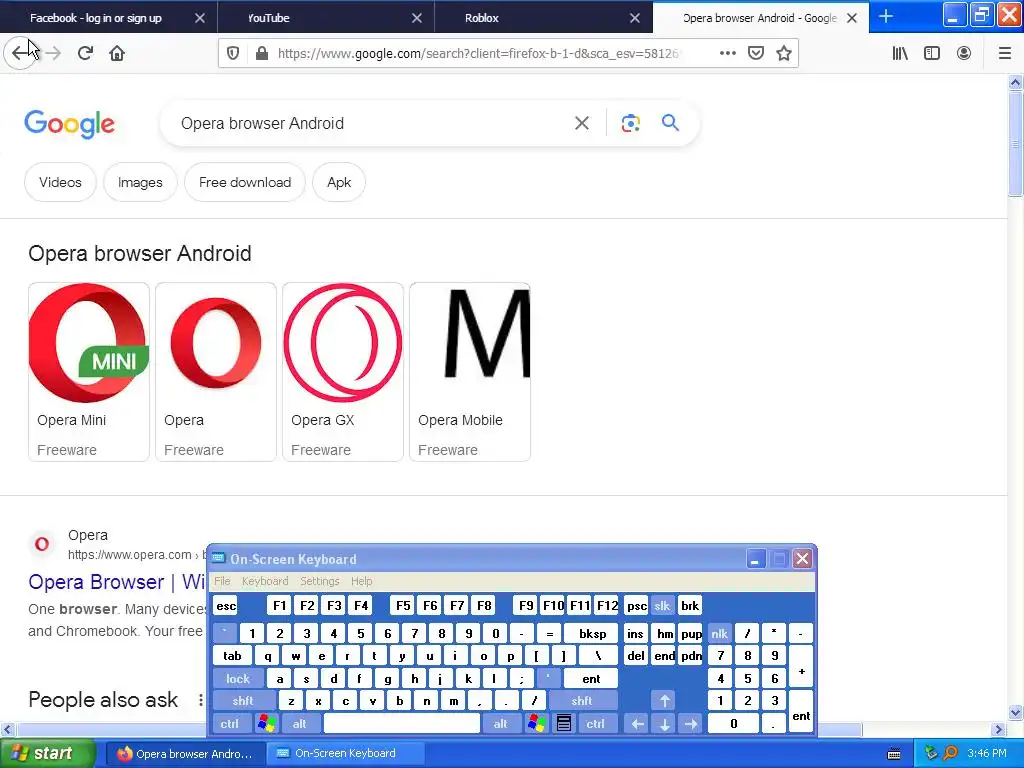Viewport: 1024px width, 768px height.
Task: Click the right arrow key on On-Screen Keyboard
Action: pos(691,723)
